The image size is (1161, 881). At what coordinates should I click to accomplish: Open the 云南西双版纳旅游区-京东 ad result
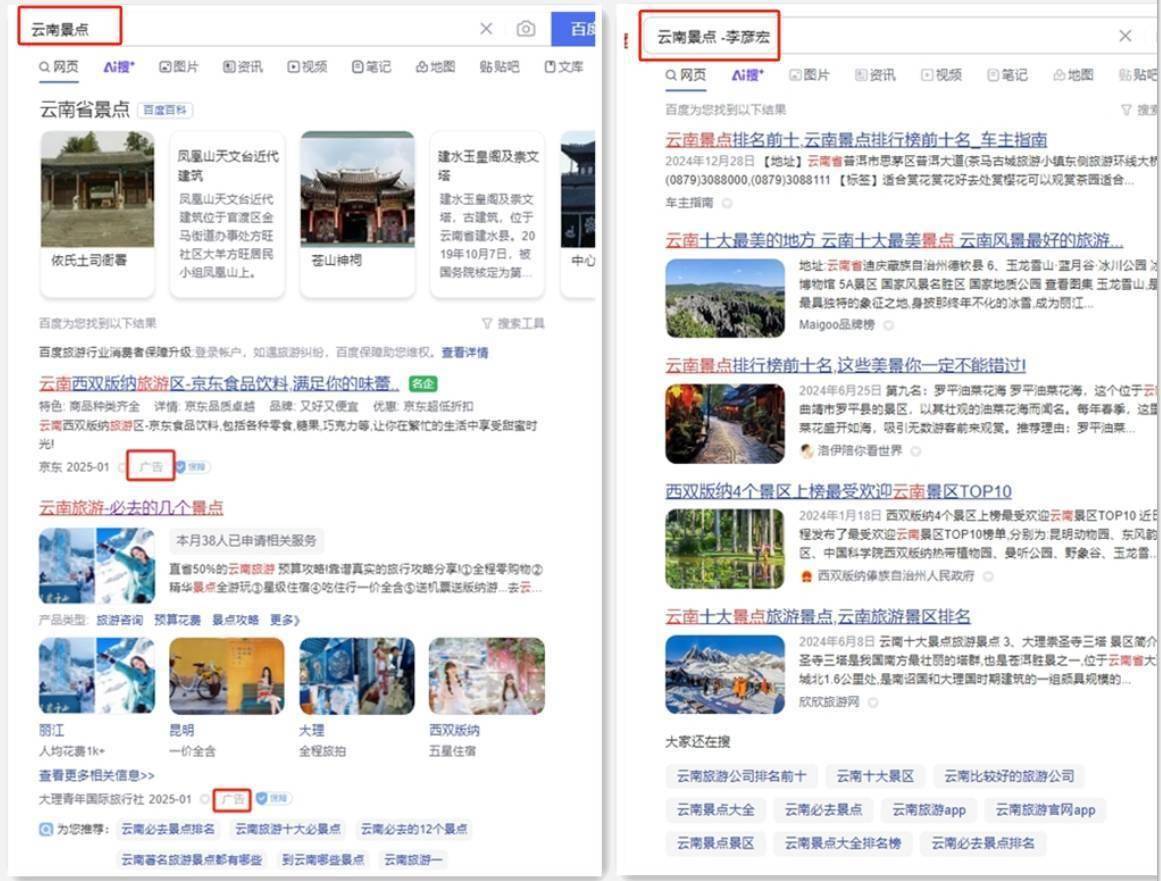click(219, 383)
